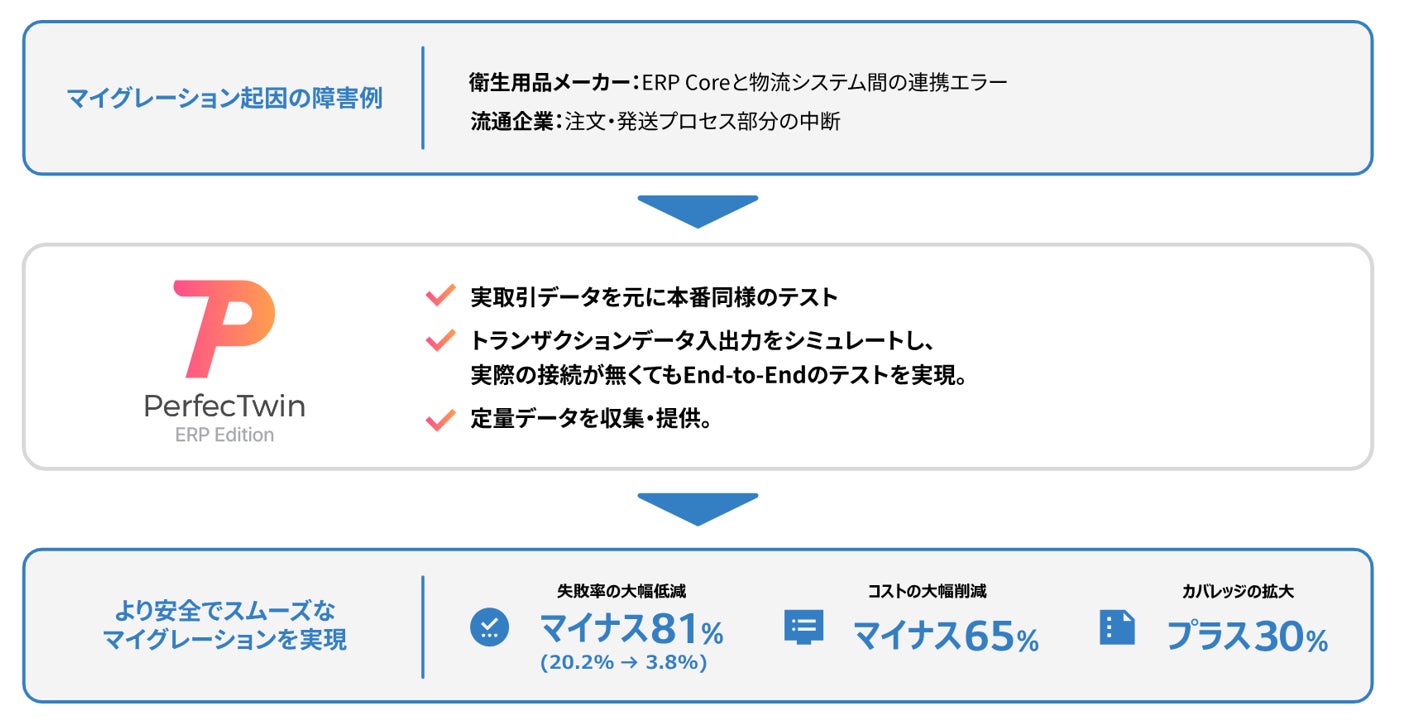Click the third pink checkmark for 定量データ
The height and width of the screenshot is (727, 1402).
click(440, 420)
